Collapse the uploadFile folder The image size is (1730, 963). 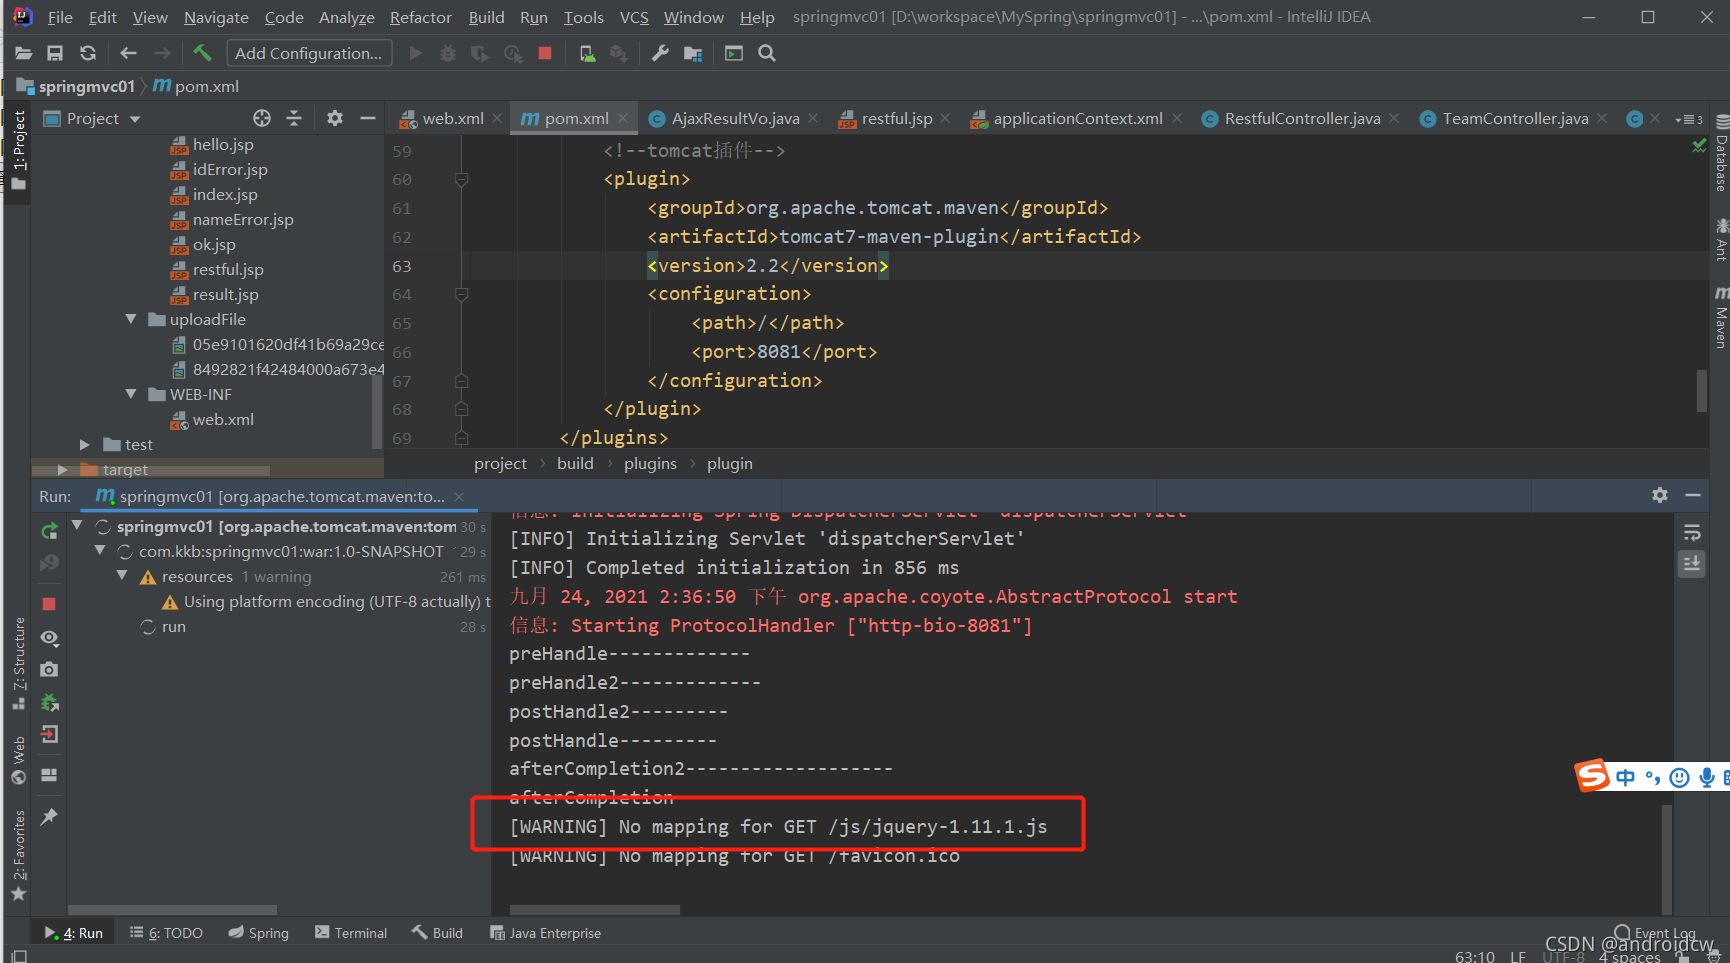coord(131,319)
